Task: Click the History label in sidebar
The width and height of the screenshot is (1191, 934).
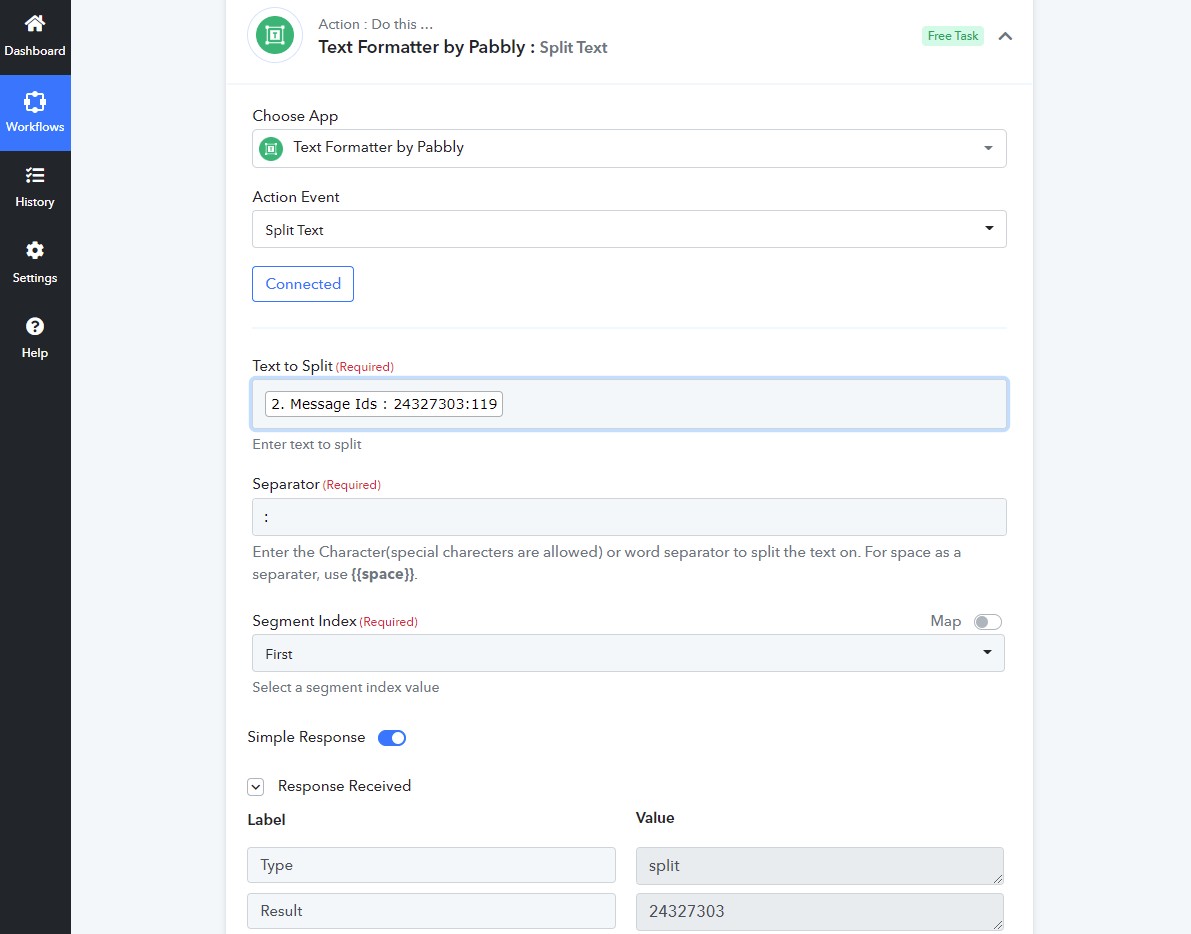Action: (35, 202)
